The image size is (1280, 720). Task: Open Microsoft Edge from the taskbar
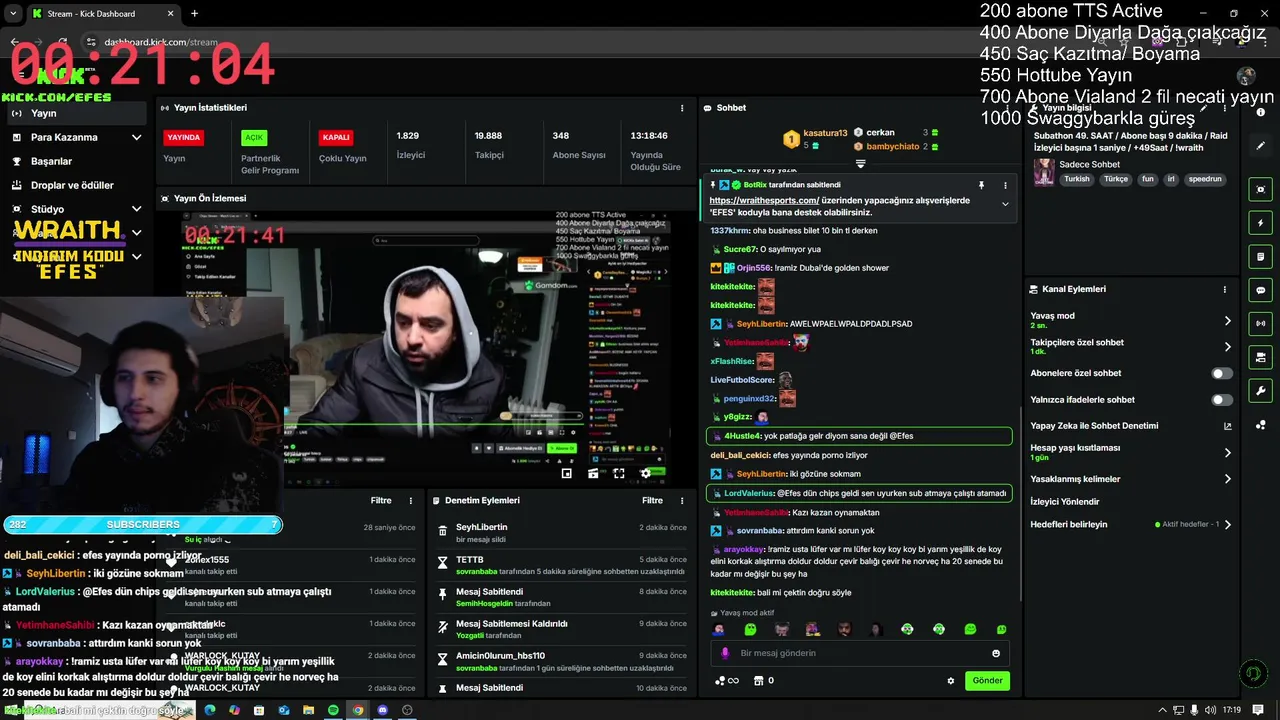209,710
